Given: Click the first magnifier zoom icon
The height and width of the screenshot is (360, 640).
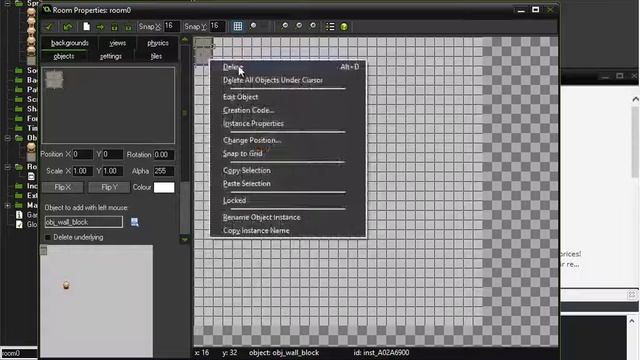Looking at the screenshot, I should (x=284, y=27).
